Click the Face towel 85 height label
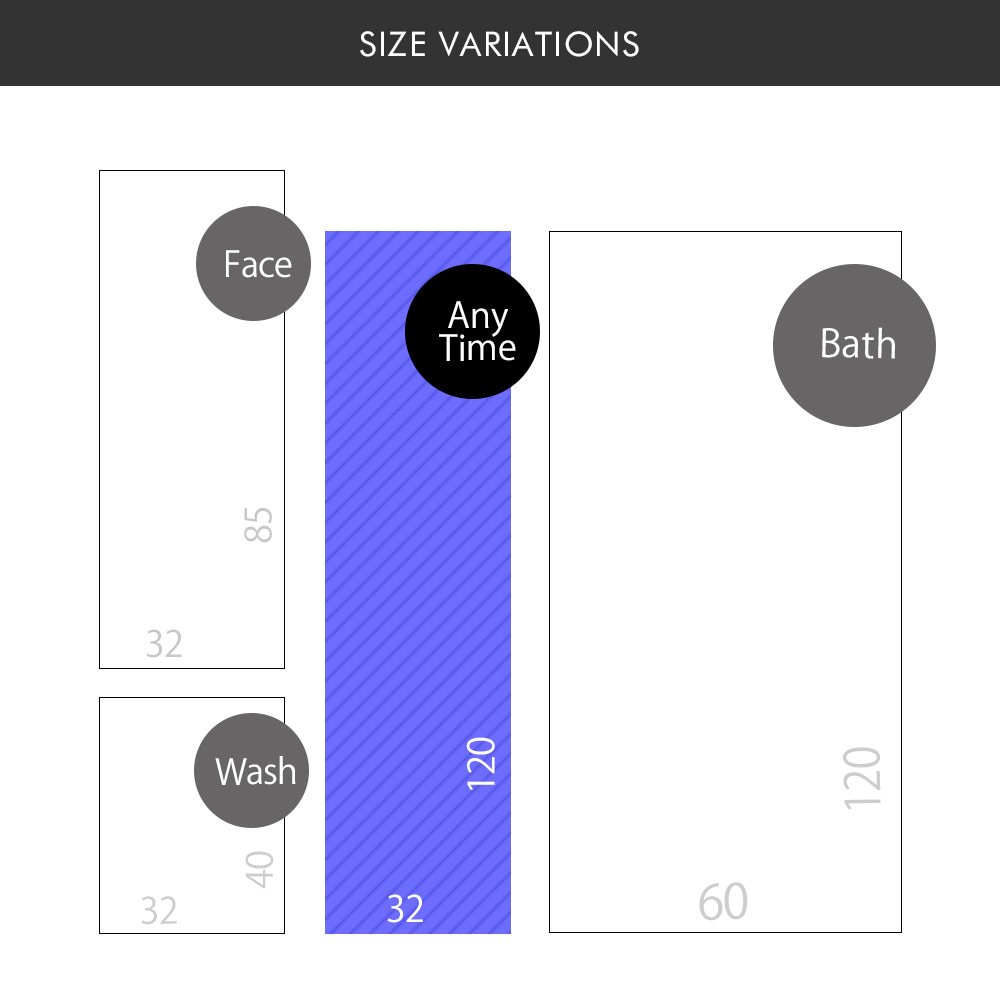This screenshot has width=1000, height=1000. tap(259, 524)
